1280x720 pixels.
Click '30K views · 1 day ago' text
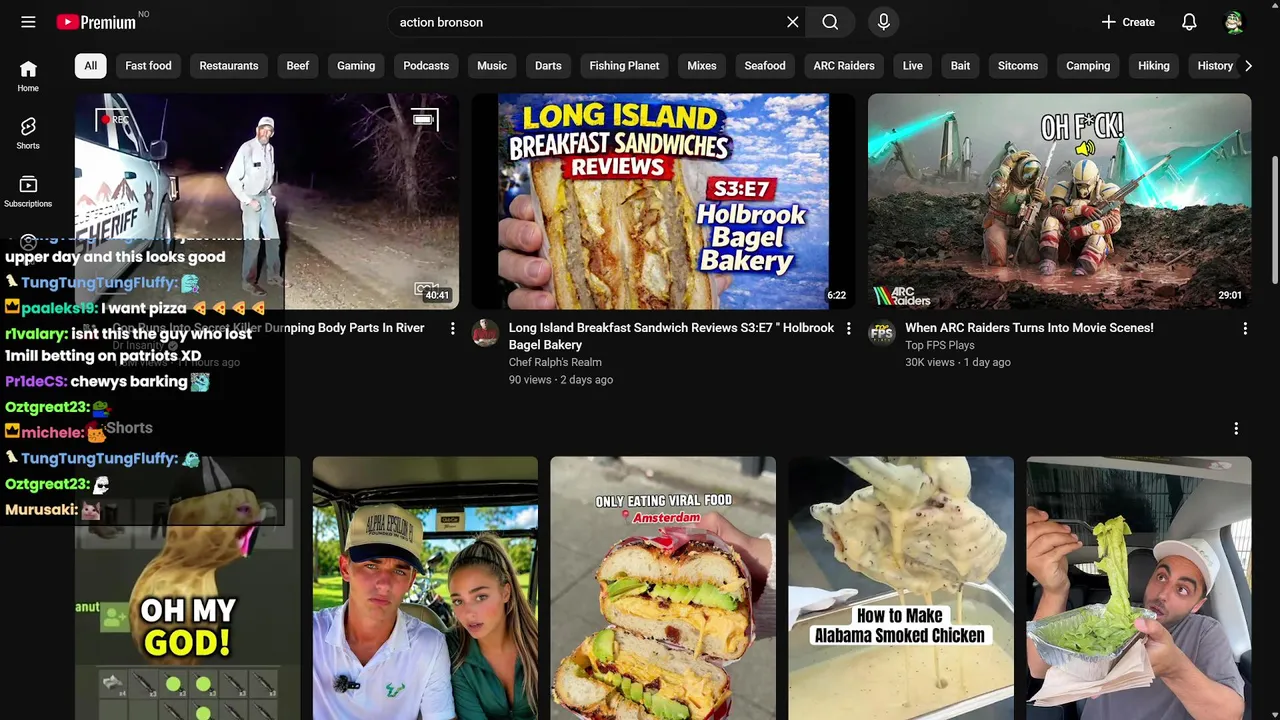click(958, 362)
